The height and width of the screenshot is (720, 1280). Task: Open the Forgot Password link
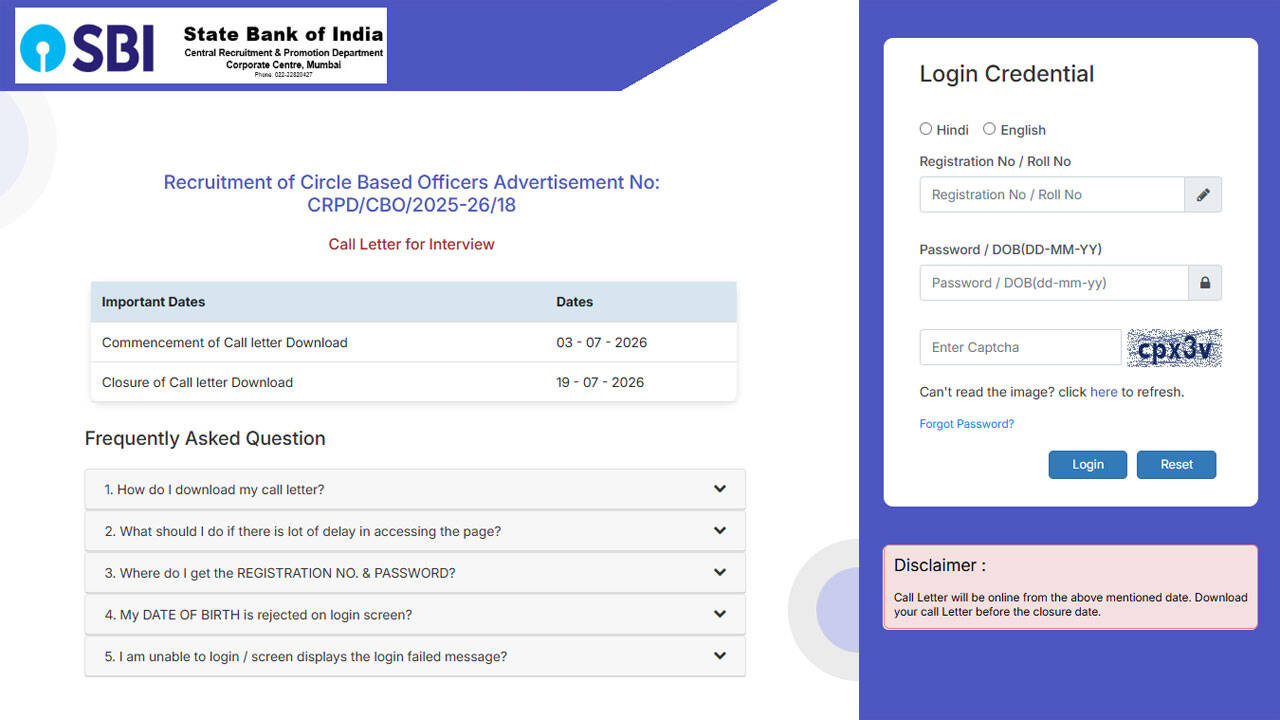966,424
